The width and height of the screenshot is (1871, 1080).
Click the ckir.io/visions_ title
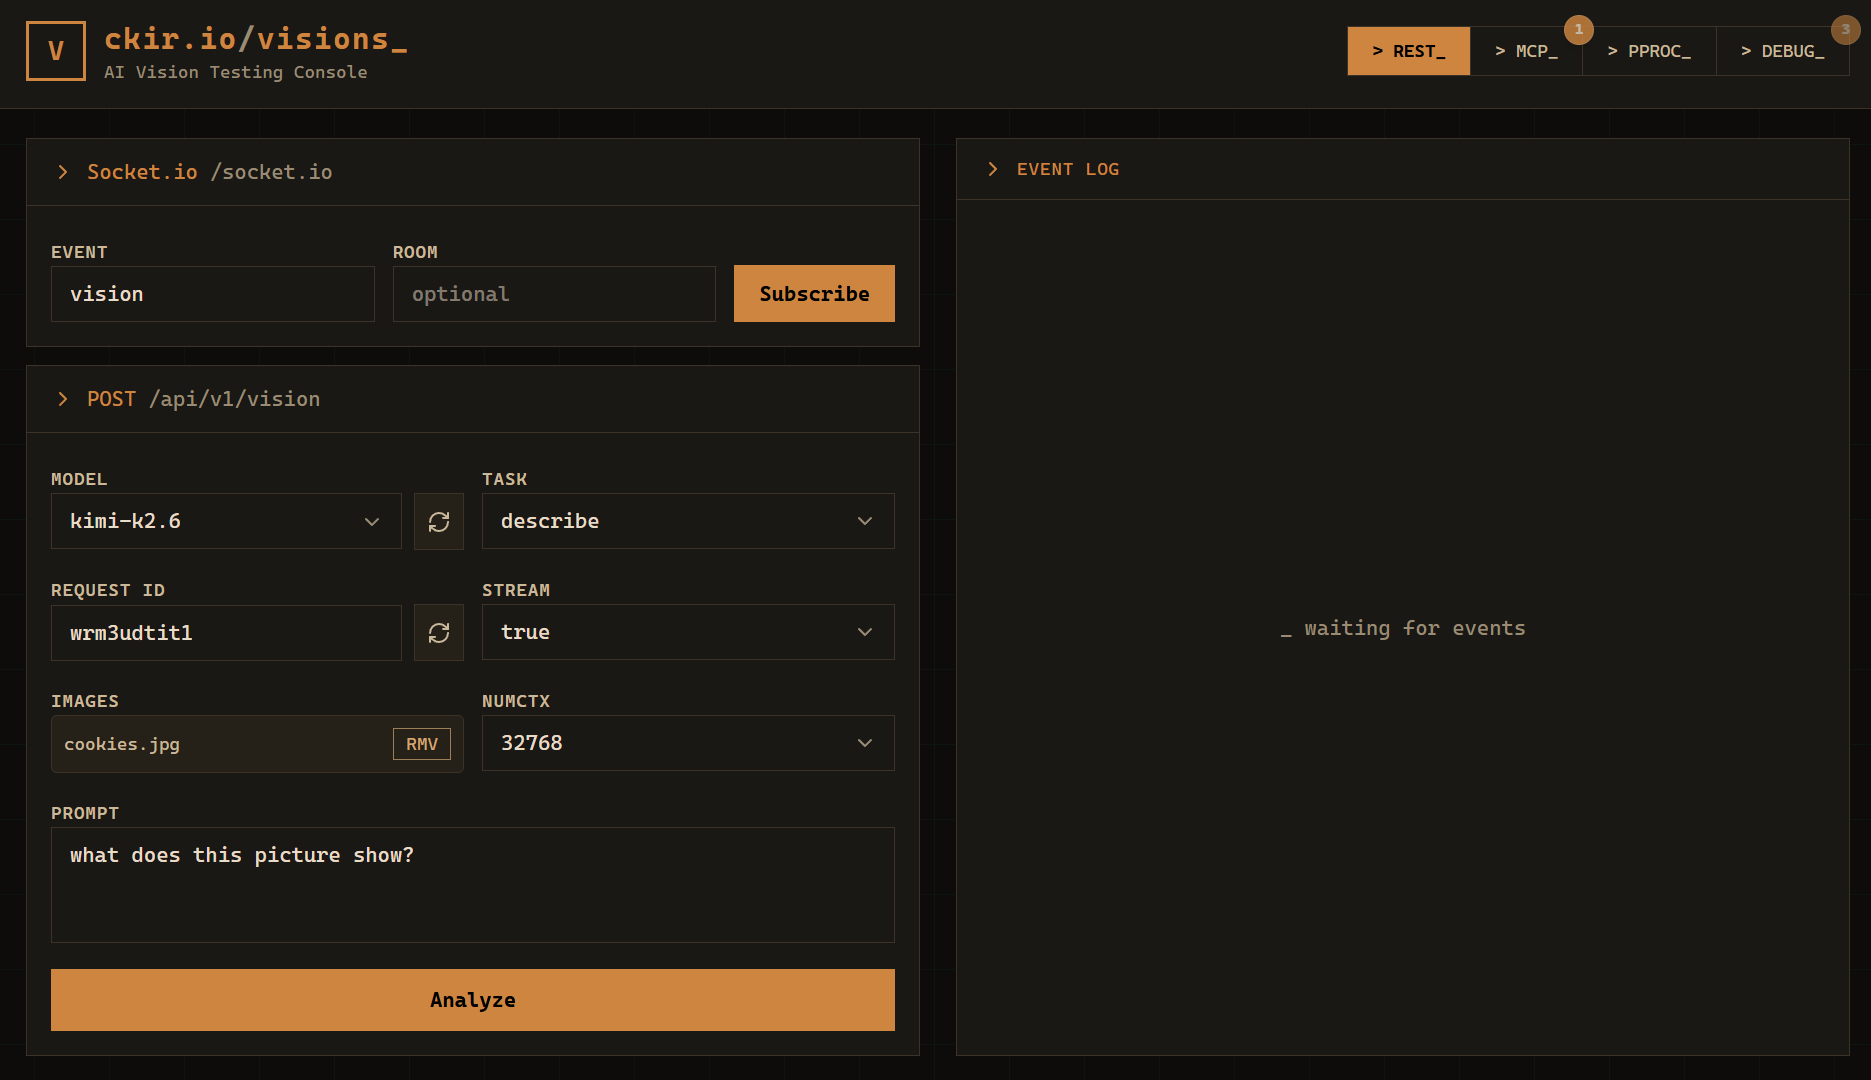pos(256,39)
